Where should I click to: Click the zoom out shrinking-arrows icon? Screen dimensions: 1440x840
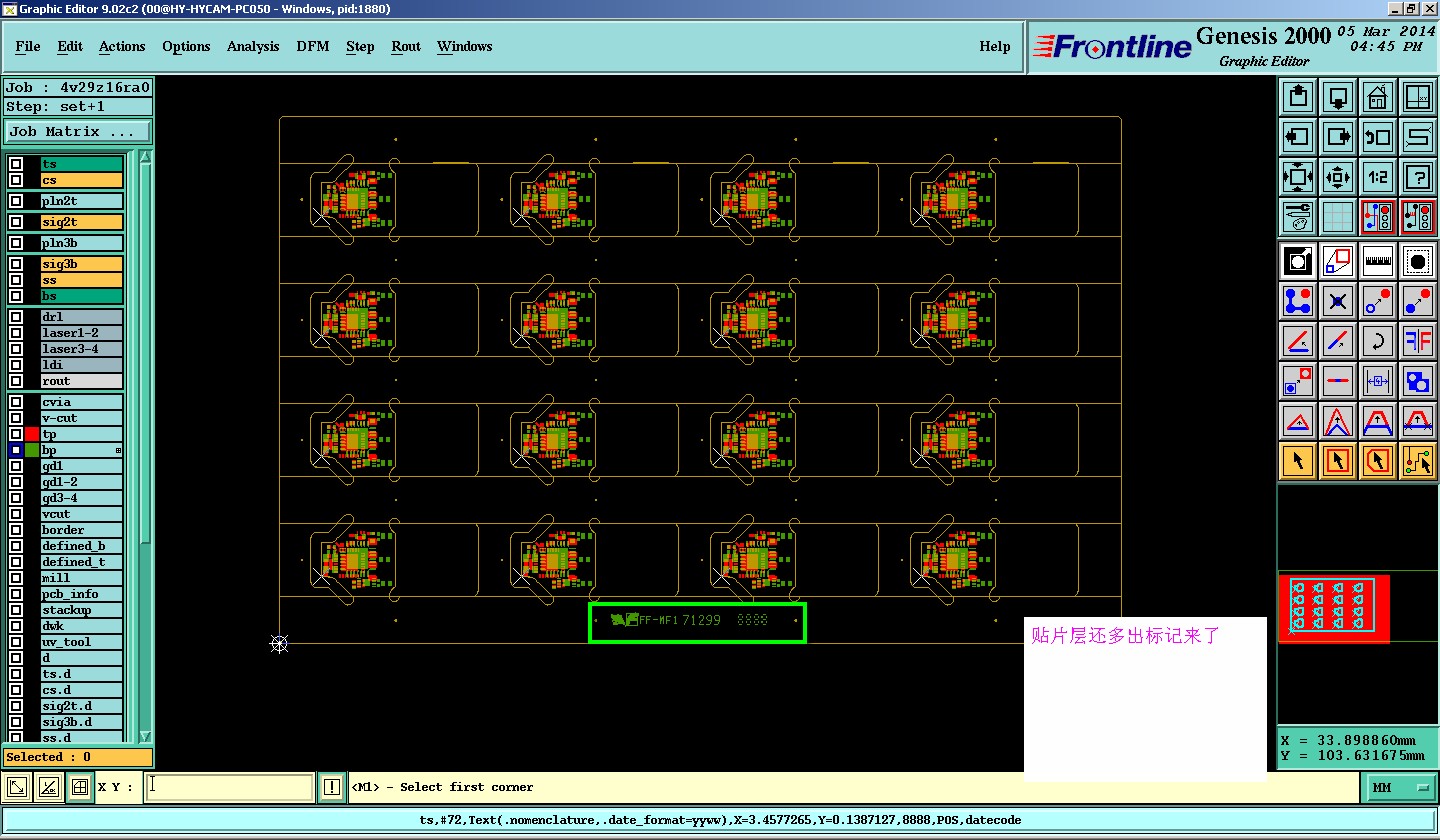pyautogui.click(x=1338, y=177)
